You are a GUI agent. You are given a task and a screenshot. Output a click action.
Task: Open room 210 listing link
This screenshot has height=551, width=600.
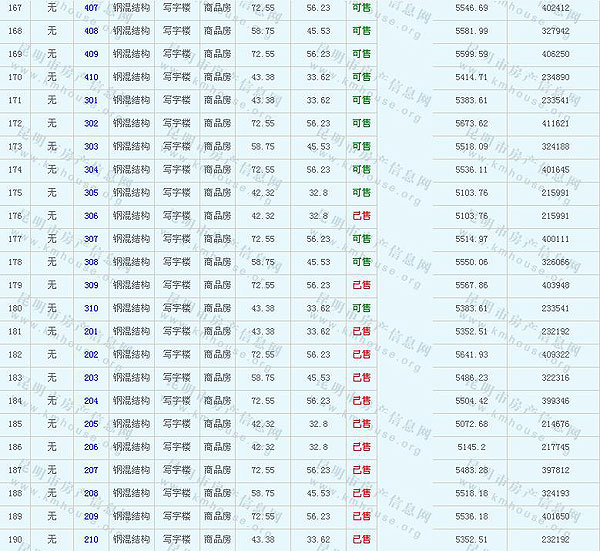(91, 540)
